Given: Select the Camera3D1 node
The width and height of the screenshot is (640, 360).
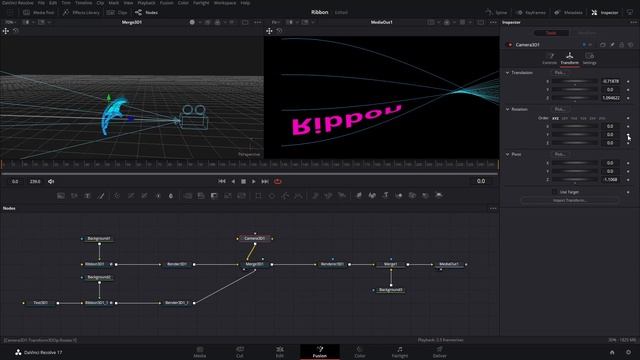Looking at the screenshot, I should pos(255,238).
